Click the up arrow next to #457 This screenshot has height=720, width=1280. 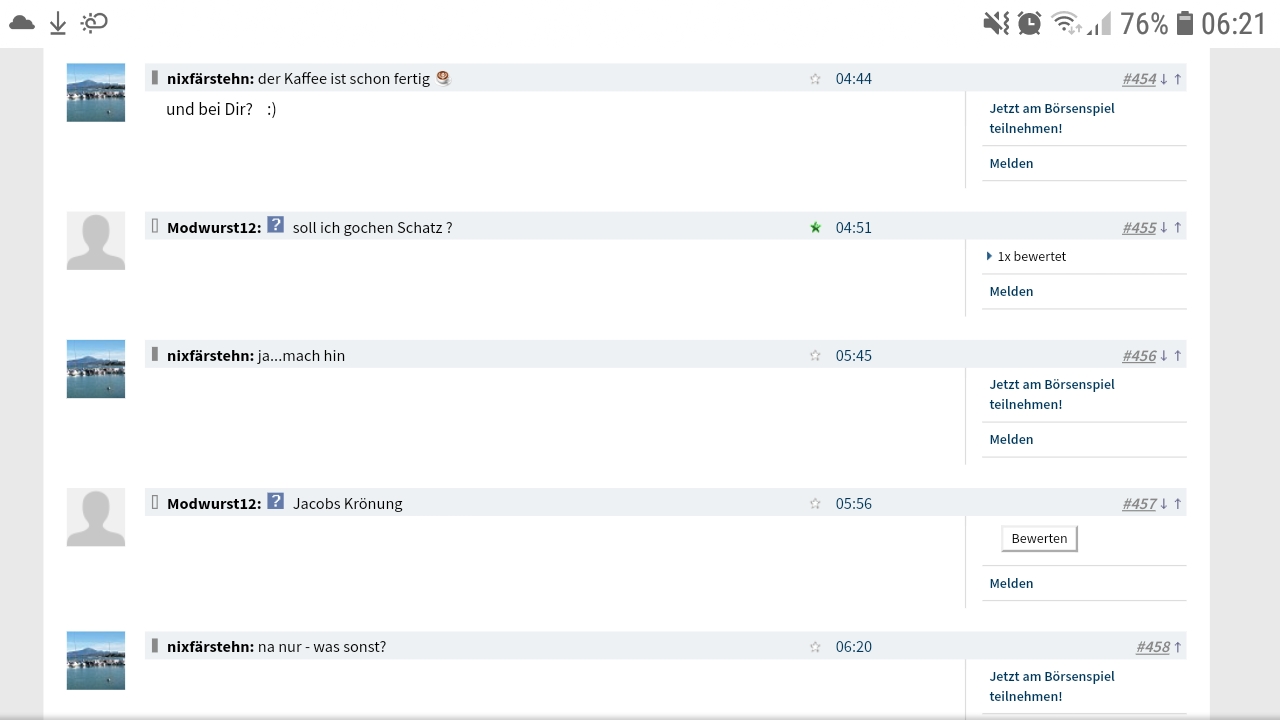[x=1176, y=504]
